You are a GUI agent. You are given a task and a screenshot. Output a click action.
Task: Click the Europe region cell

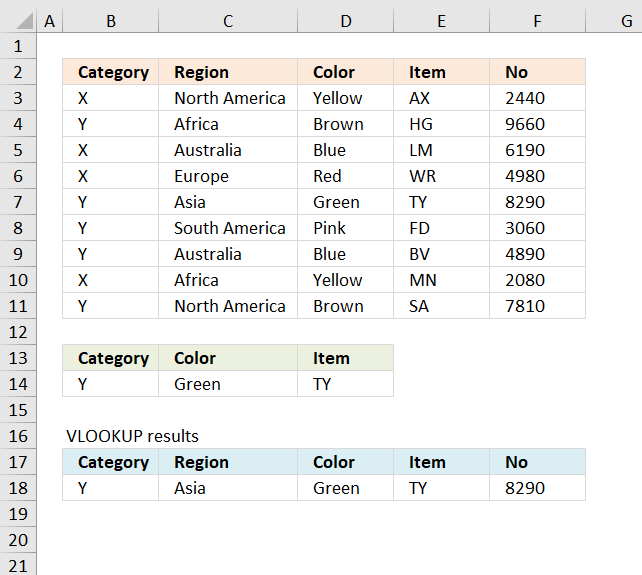tap(228, 176)
